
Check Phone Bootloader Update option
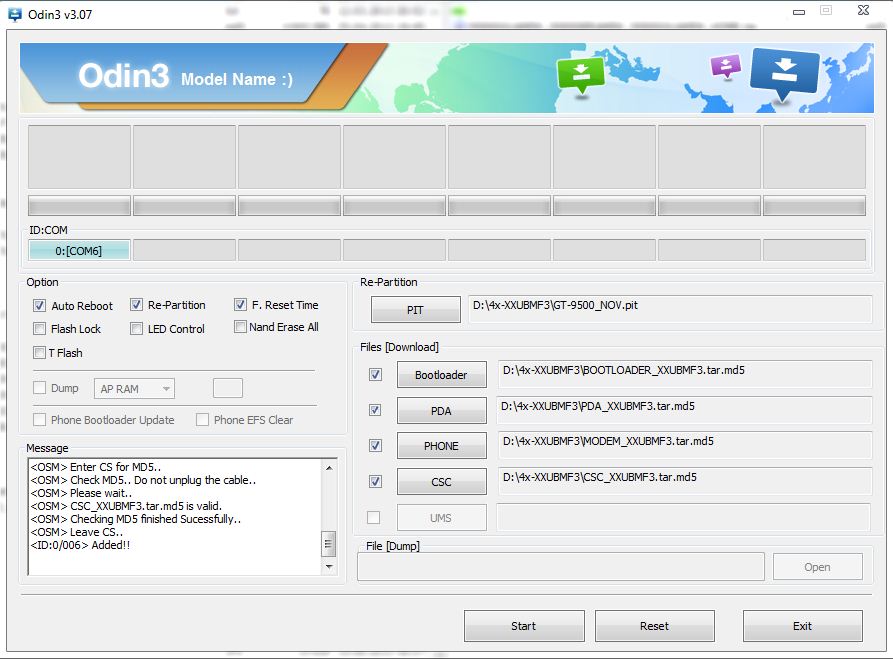click(x=39, y=420)
